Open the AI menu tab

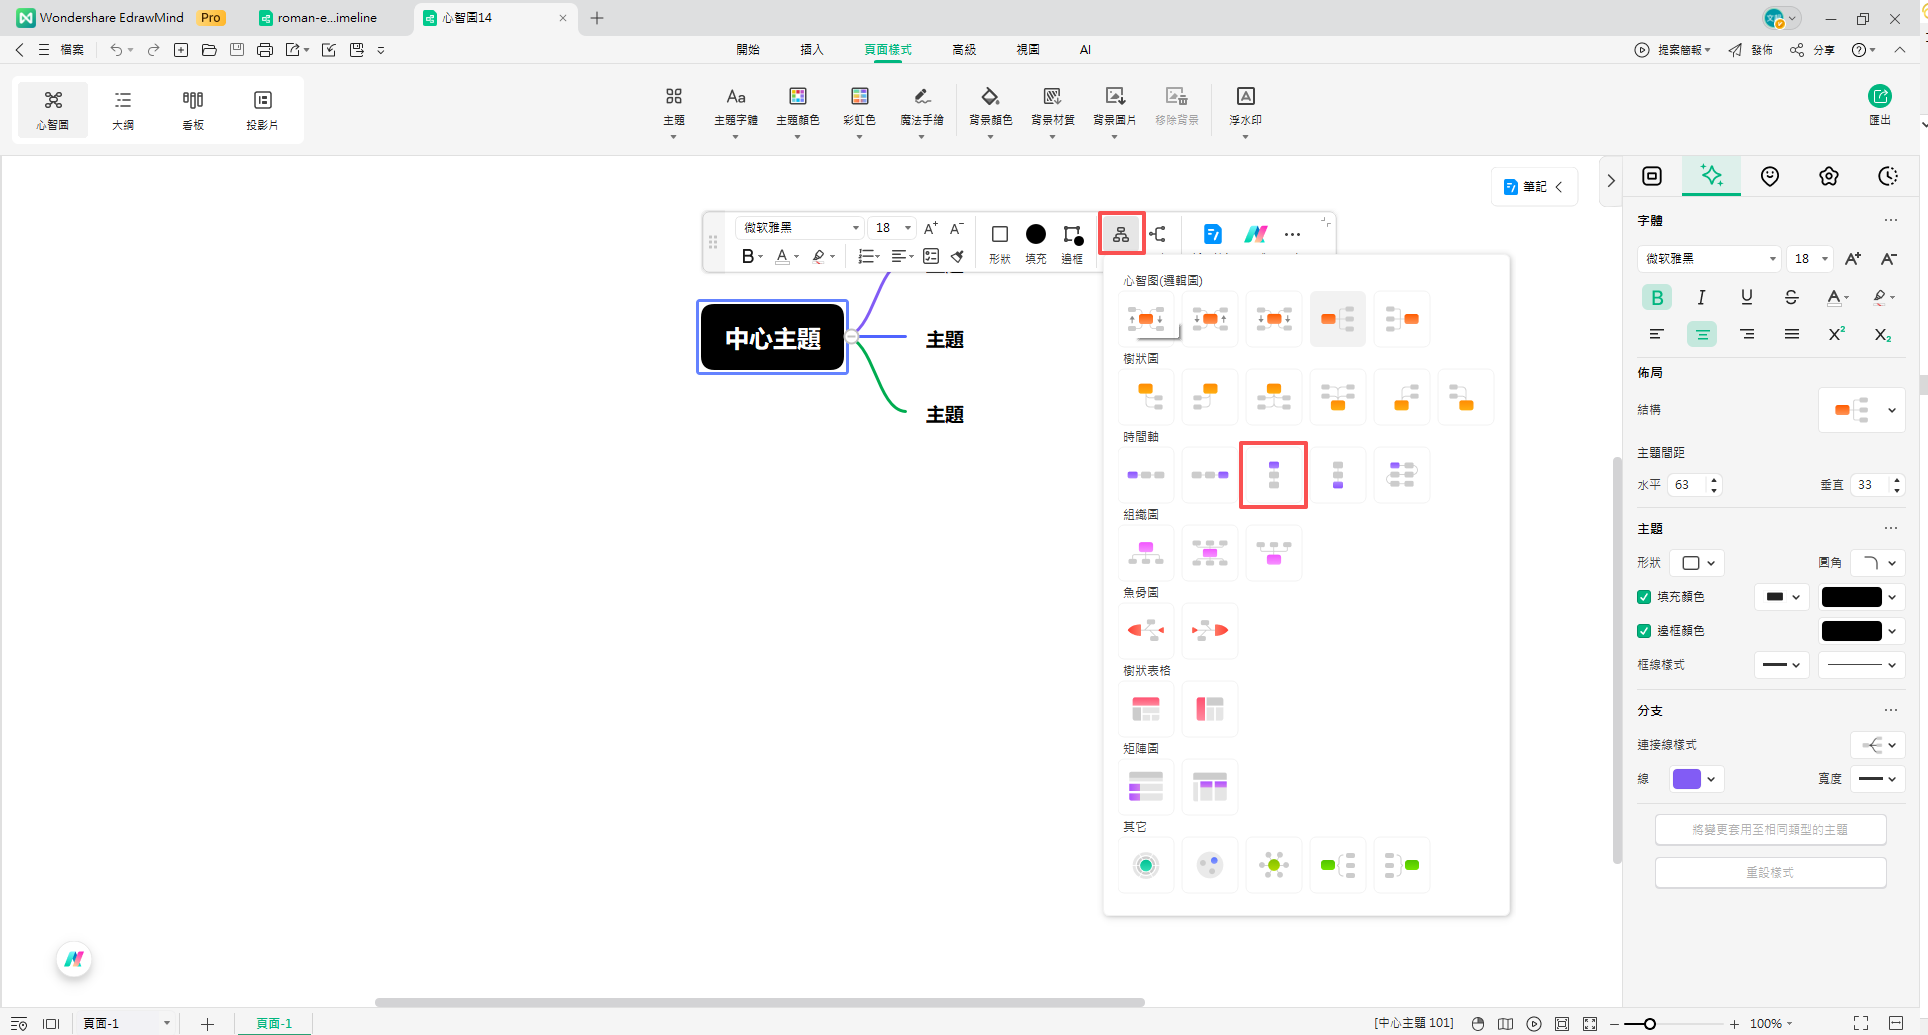pos(1085,49)
